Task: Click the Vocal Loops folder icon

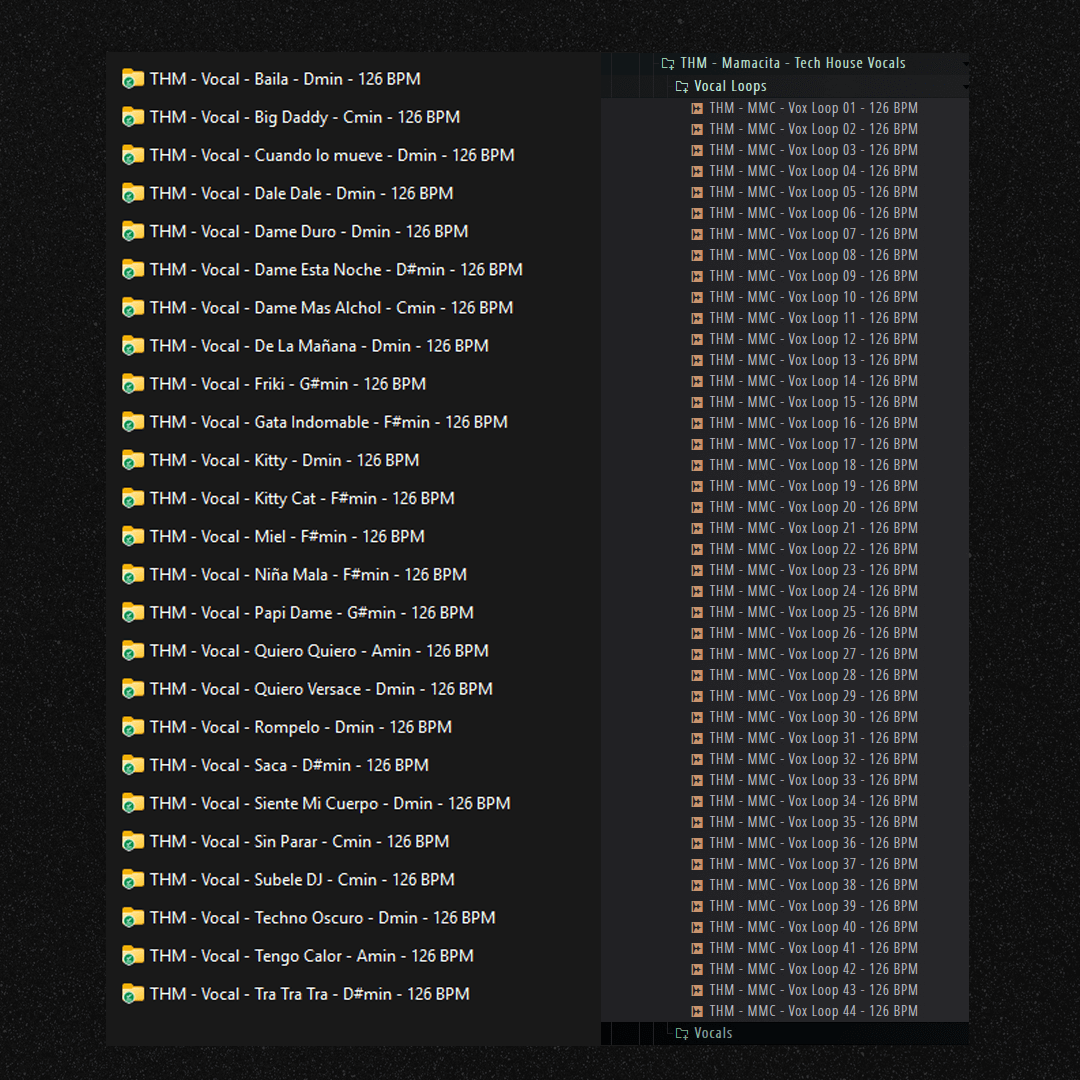Action: [x=682, y=86]
